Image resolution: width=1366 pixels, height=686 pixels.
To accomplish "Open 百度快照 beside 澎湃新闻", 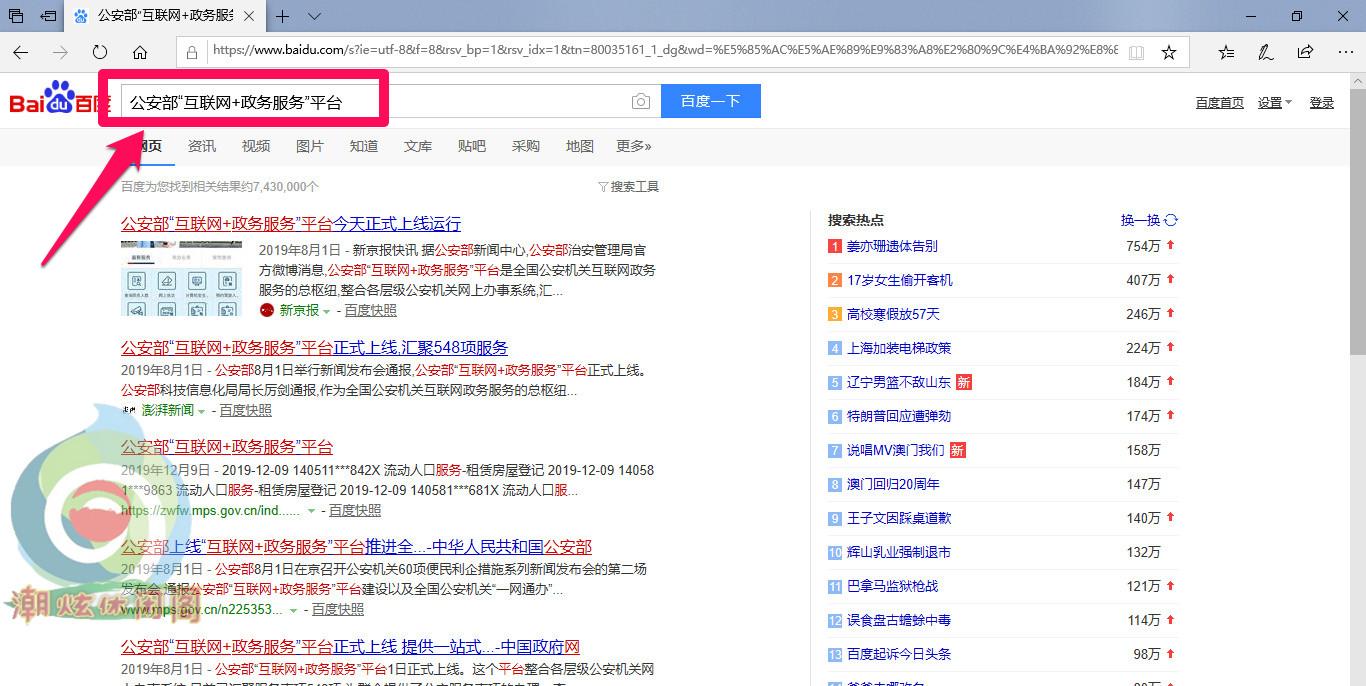I will (x=246, y=411).
